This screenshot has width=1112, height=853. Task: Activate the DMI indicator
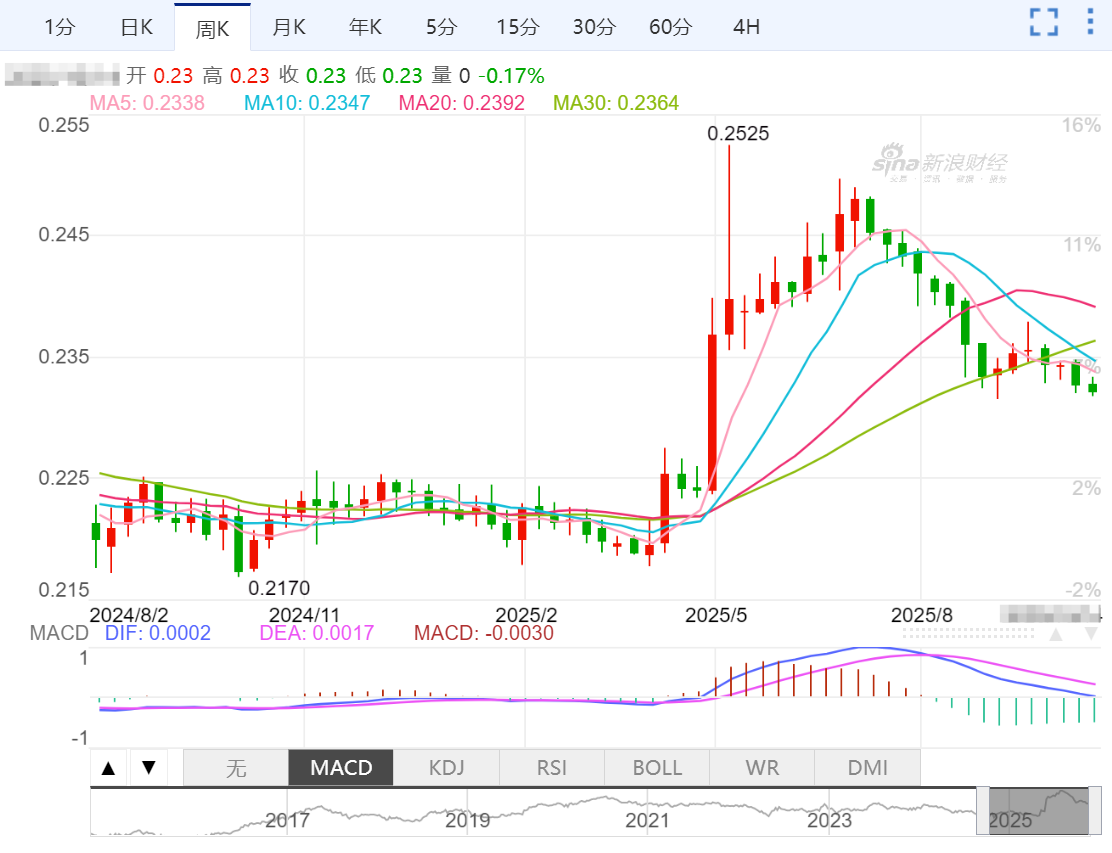[867, 768]
